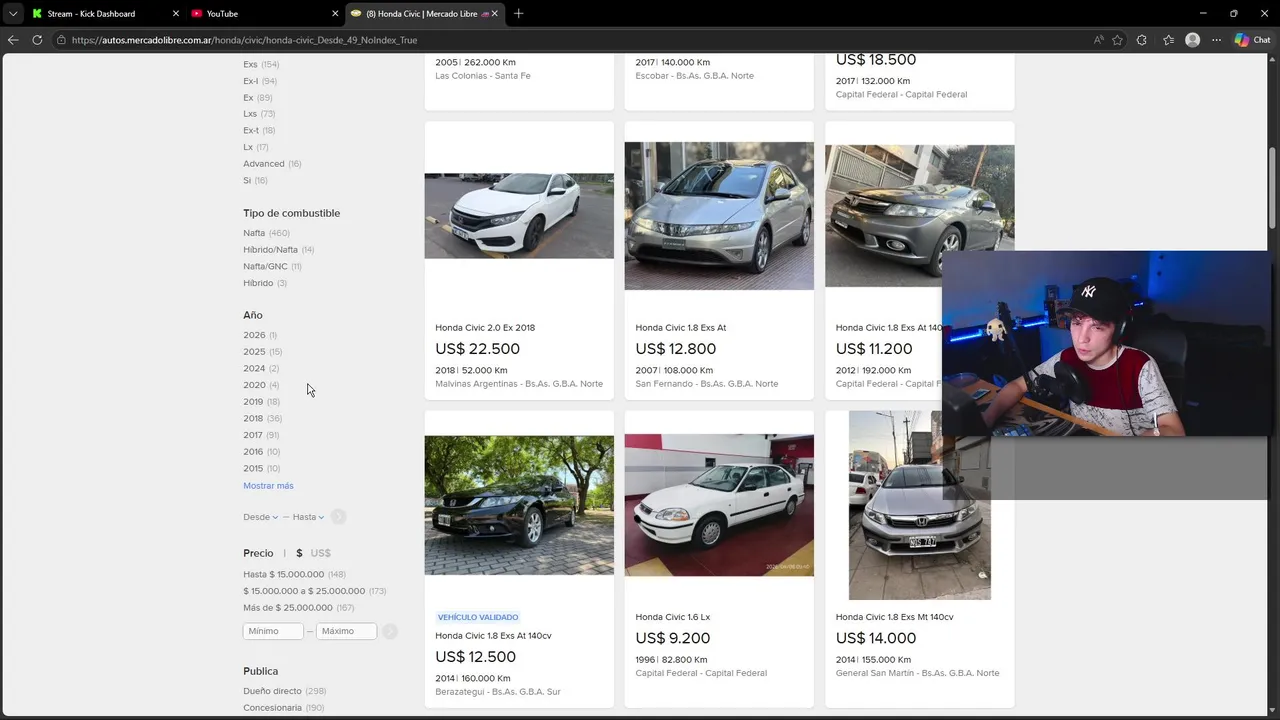Image resolution: width=1280 pixels, height=720 pixels.
Task: Open a new browser tab with plus icon
Action: click(x=518, y=14)
